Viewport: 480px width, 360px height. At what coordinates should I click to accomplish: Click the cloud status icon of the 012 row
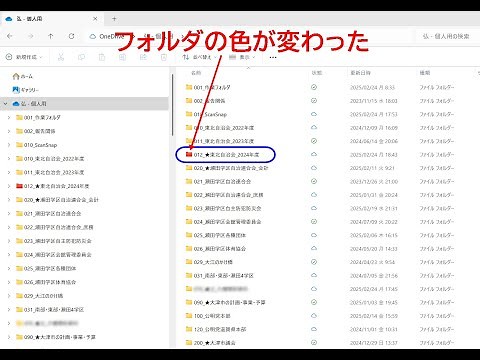click(314, 154)
